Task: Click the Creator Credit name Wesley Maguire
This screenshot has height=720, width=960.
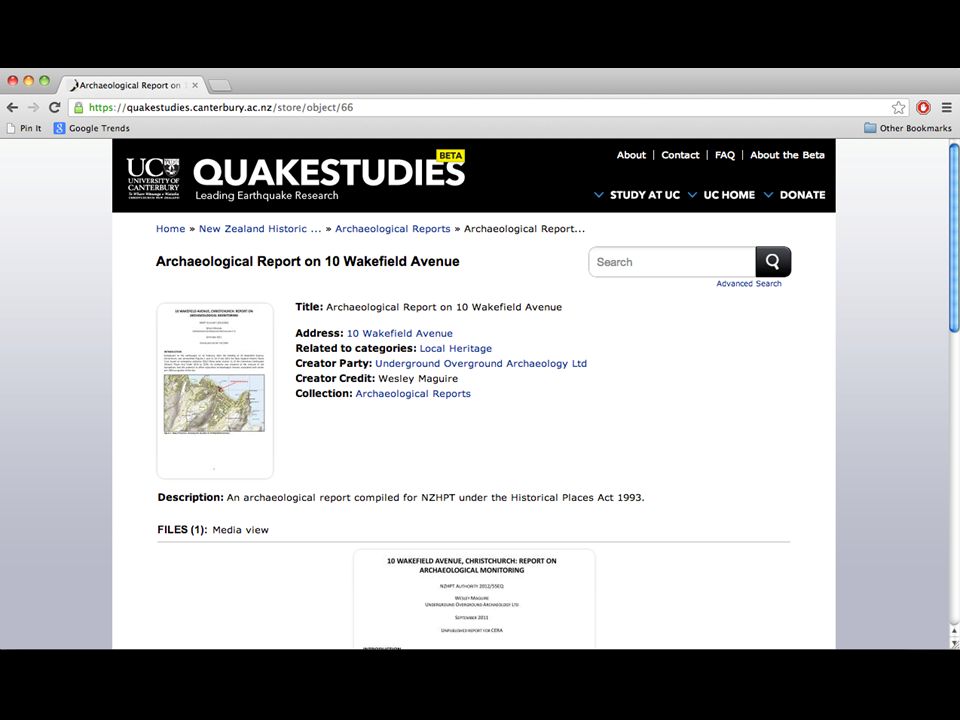Action: pyautogui.click(x=418, y=378)
